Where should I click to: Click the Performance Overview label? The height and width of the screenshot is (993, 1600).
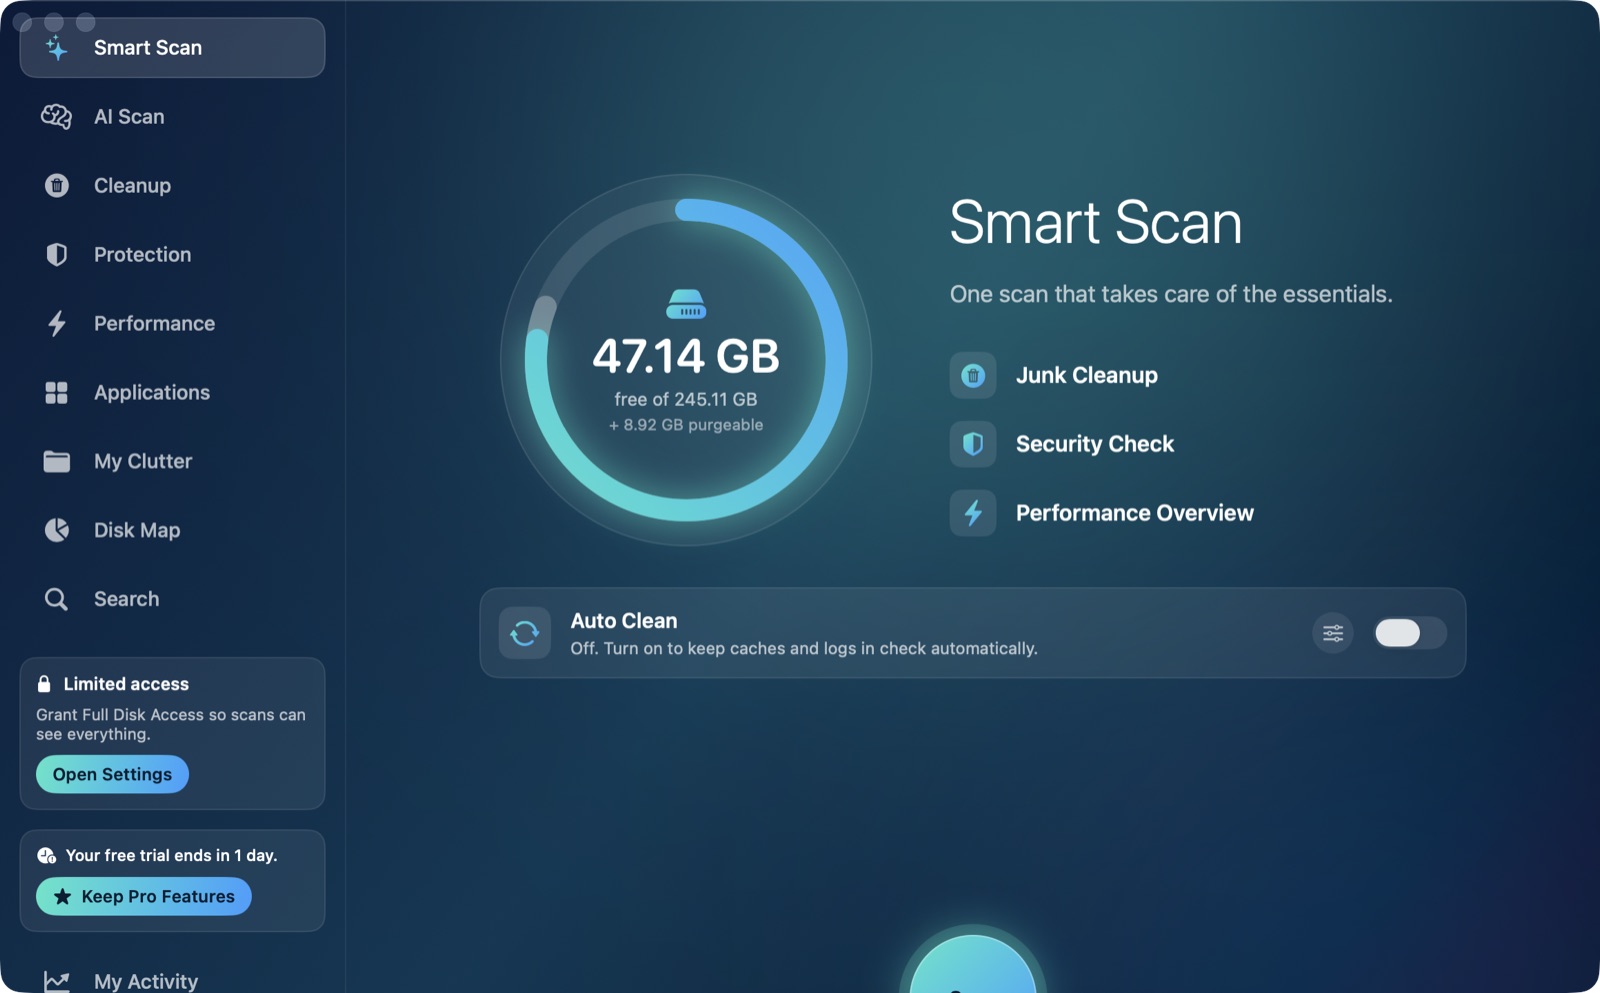(1135, 513)
